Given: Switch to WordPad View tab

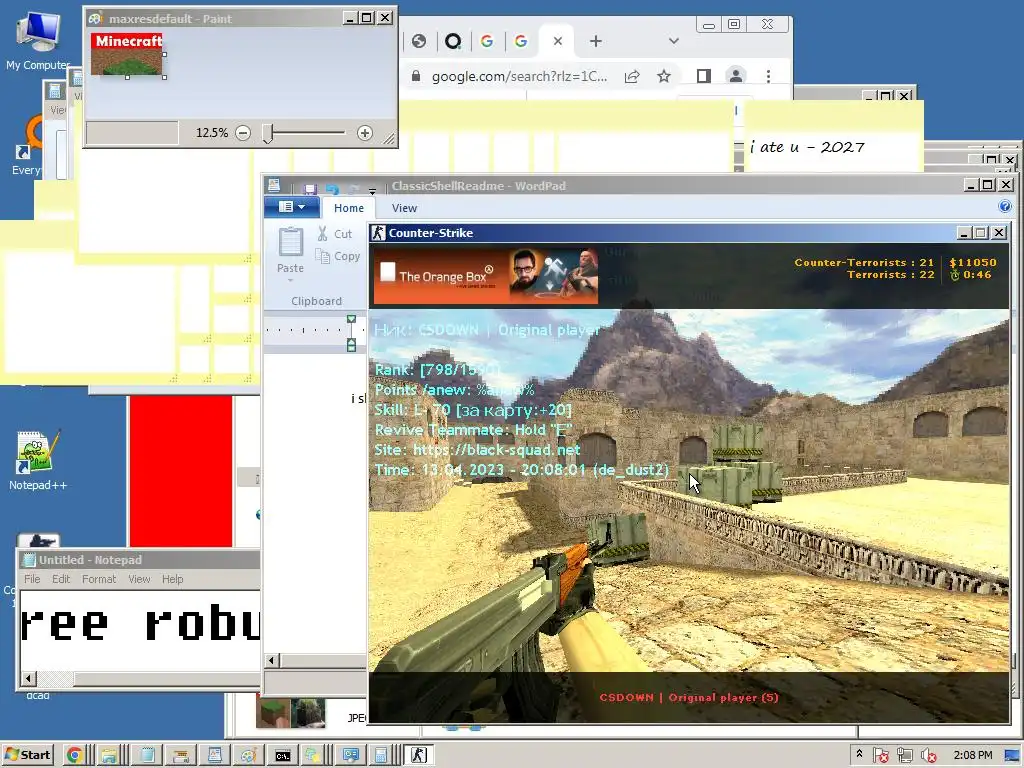Looking at the screenshot, I should [x=404, y=208].
